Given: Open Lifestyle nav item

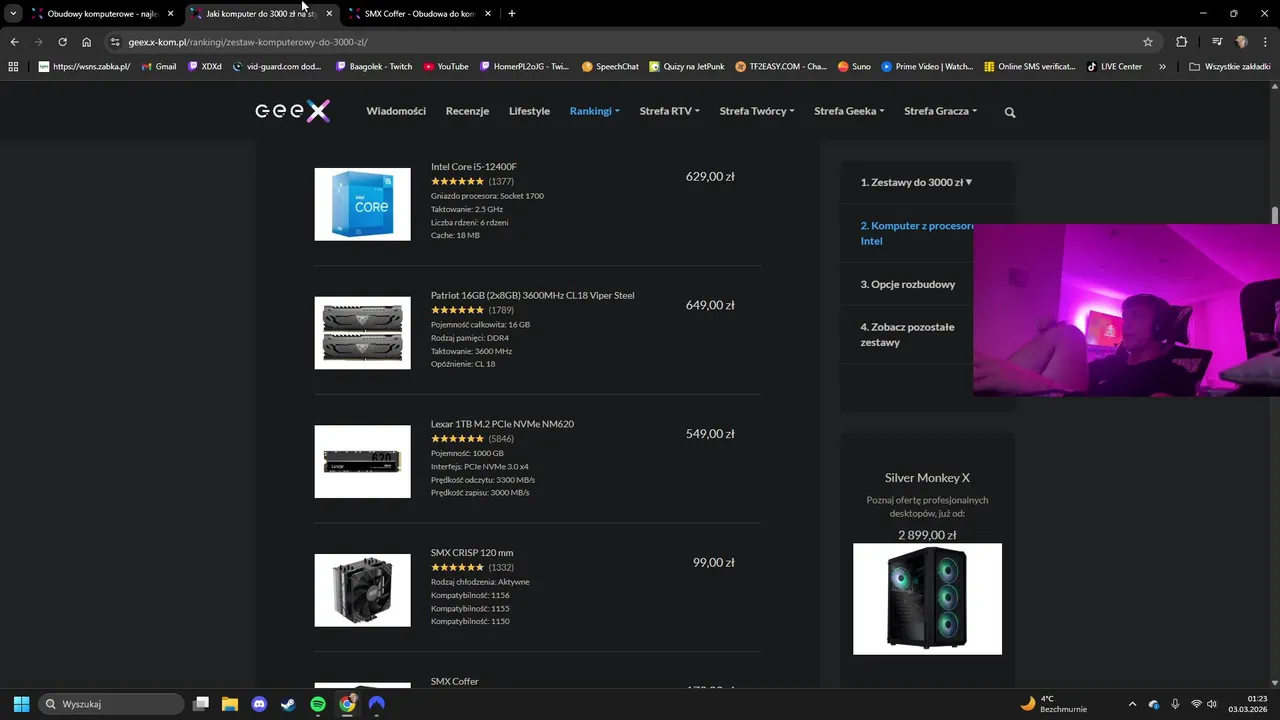Looking at the screenshot, I should pos(529,111).
